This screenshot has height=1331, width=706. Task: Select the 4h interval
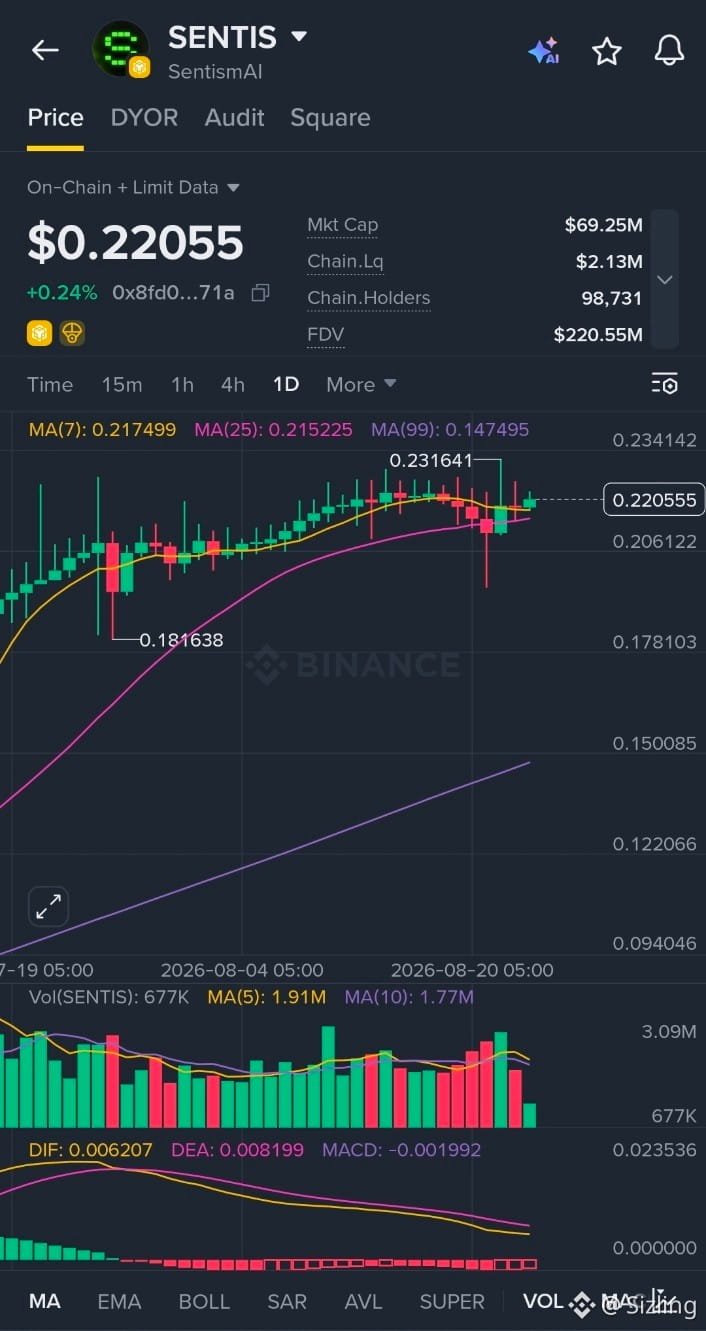[233, 384]
